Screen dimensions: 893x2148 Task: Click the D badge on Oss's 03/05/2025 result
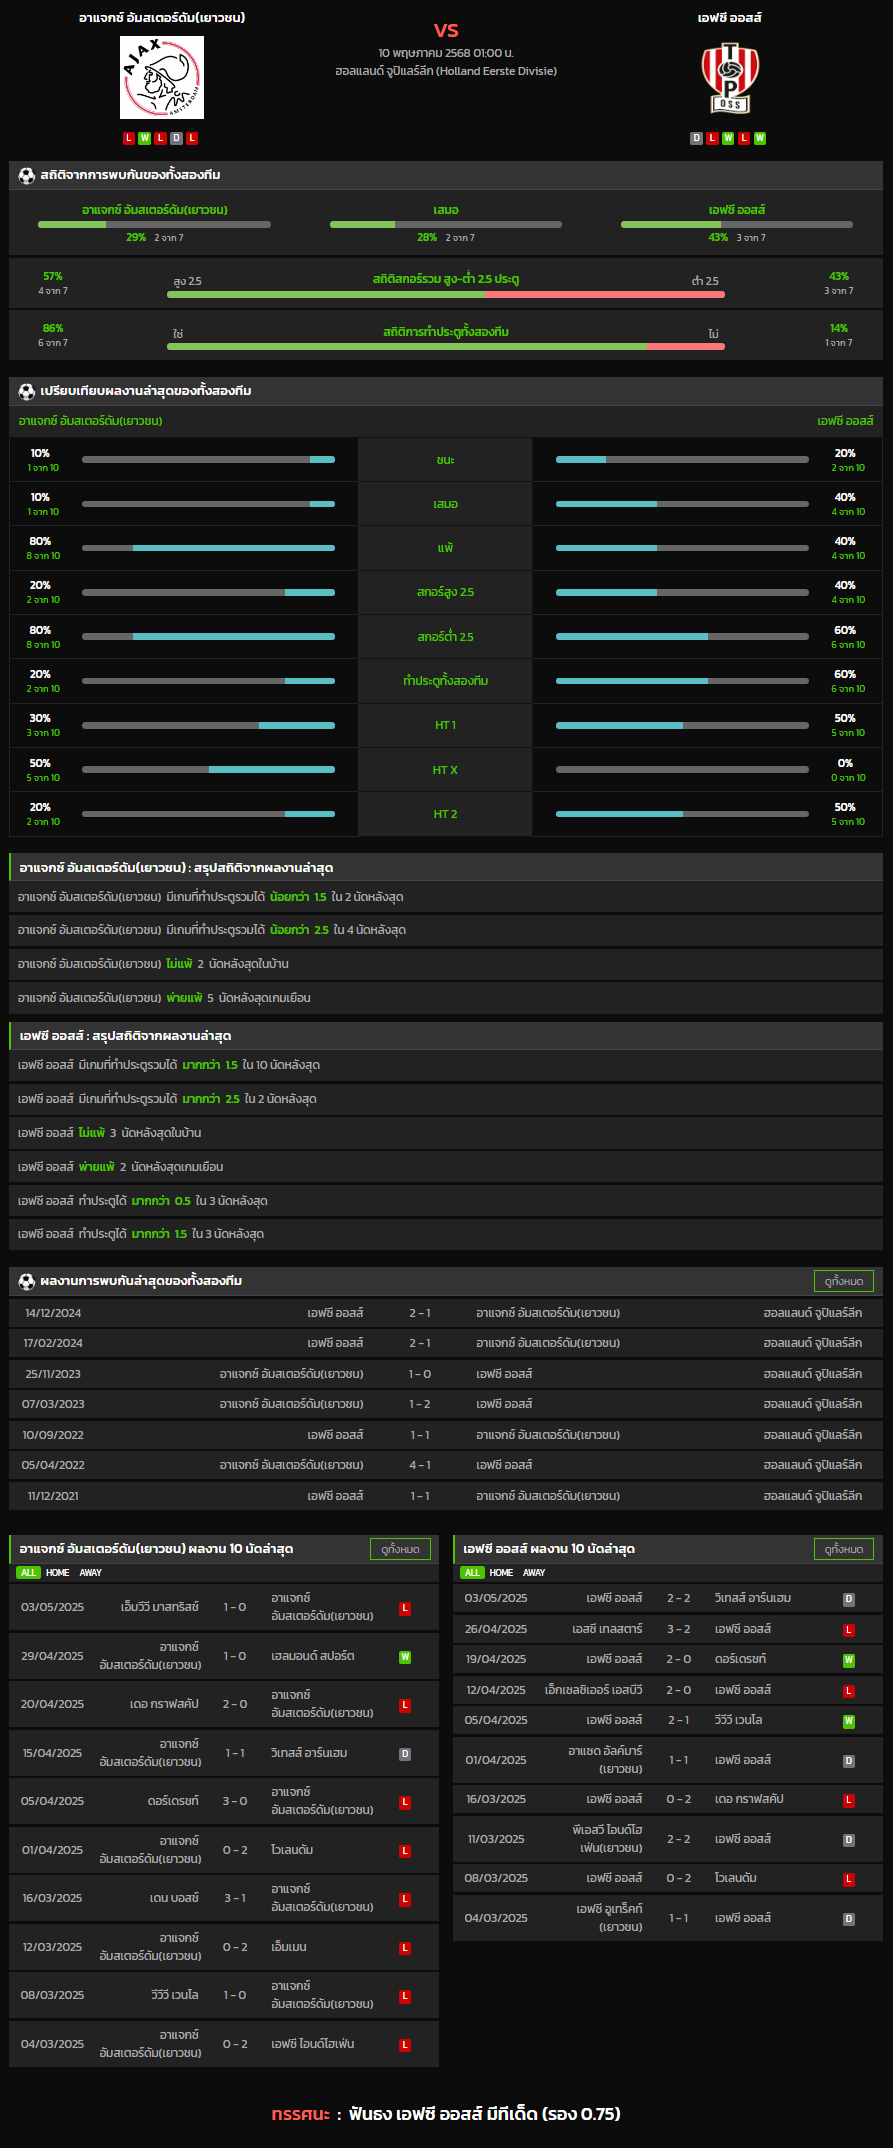click(849, 1599)
